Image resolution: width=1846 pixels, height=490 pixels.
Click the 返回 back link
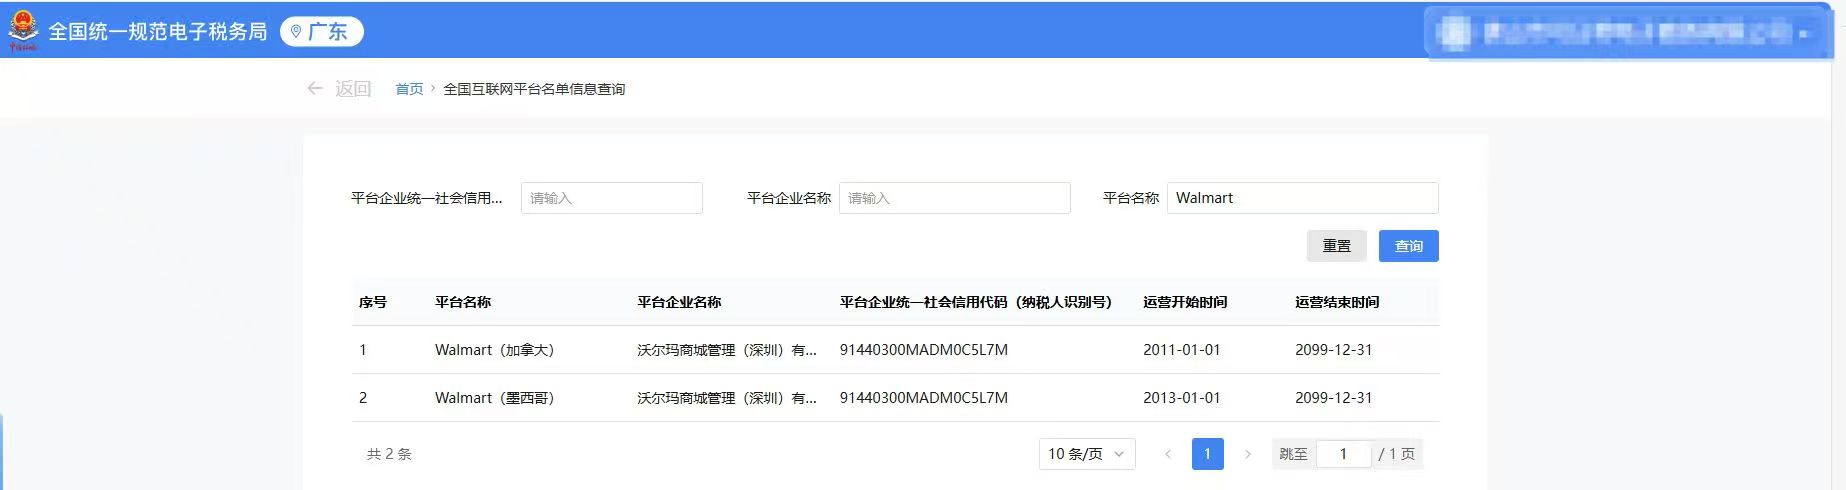click(x=353, y=89)
